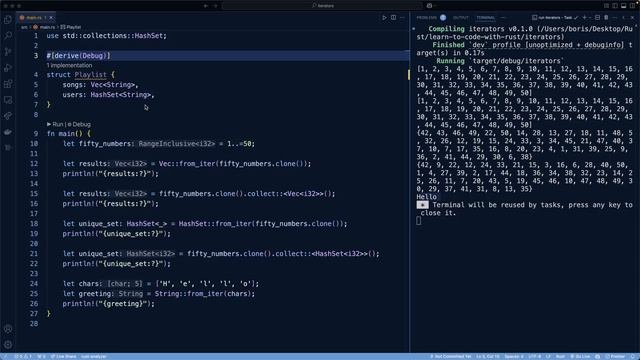Click Prettier status bar item
Image resolution: width=640 pixels, height=360 pixels.
pyautogui.click(x=615, y=356)
